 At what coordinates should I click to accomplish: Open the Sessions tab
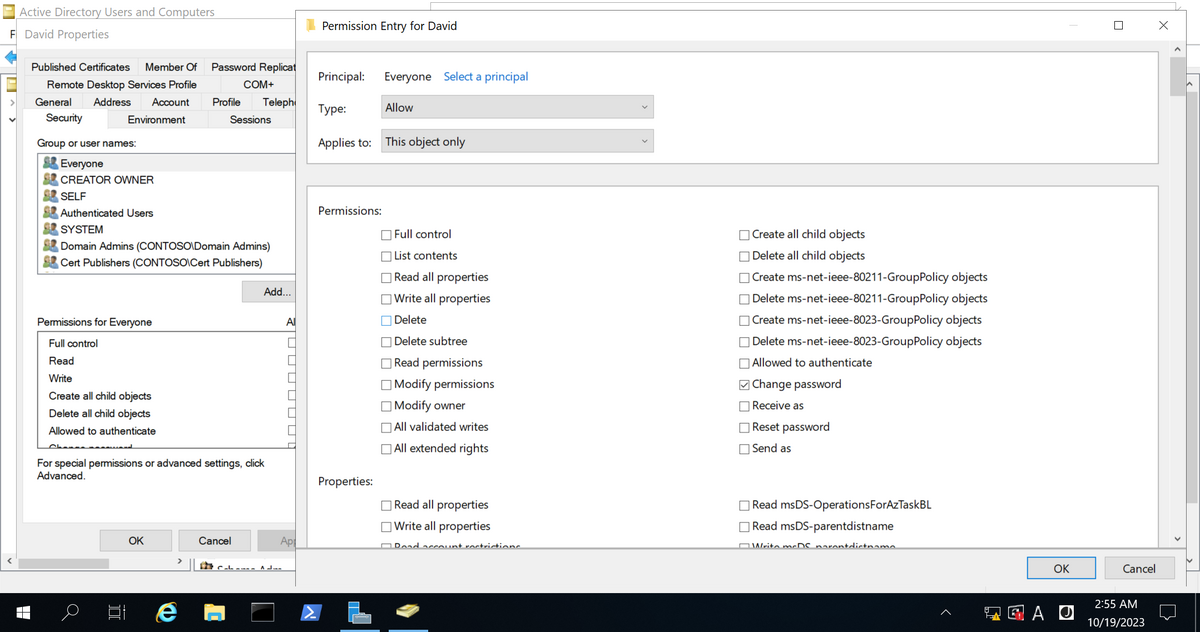(250, 120)
